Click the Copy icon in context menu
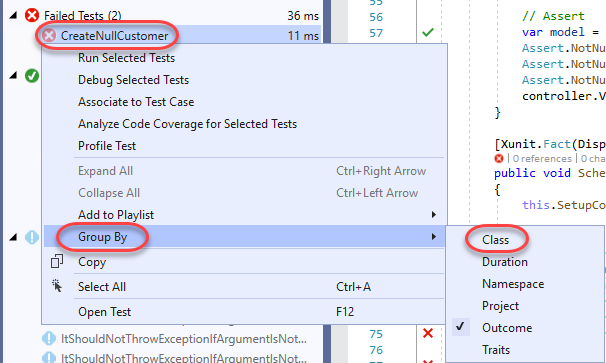Image resolution: width=606 pixels, height=363 pixels. [57, 261]
